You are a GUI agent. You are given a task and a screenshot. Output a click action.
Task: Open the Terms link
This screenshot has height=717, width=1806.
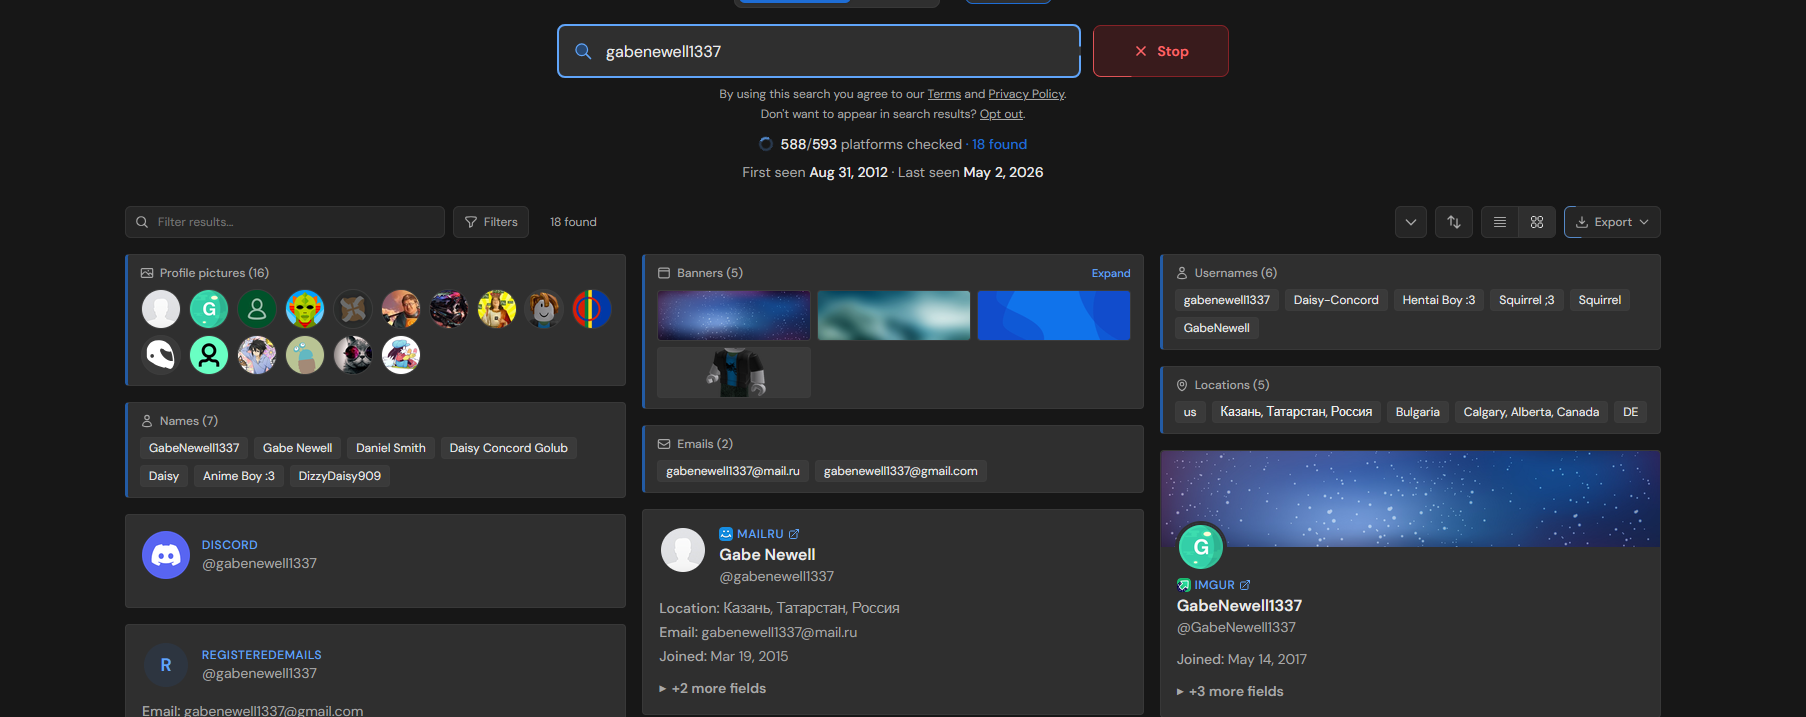[x=944, y=94]
